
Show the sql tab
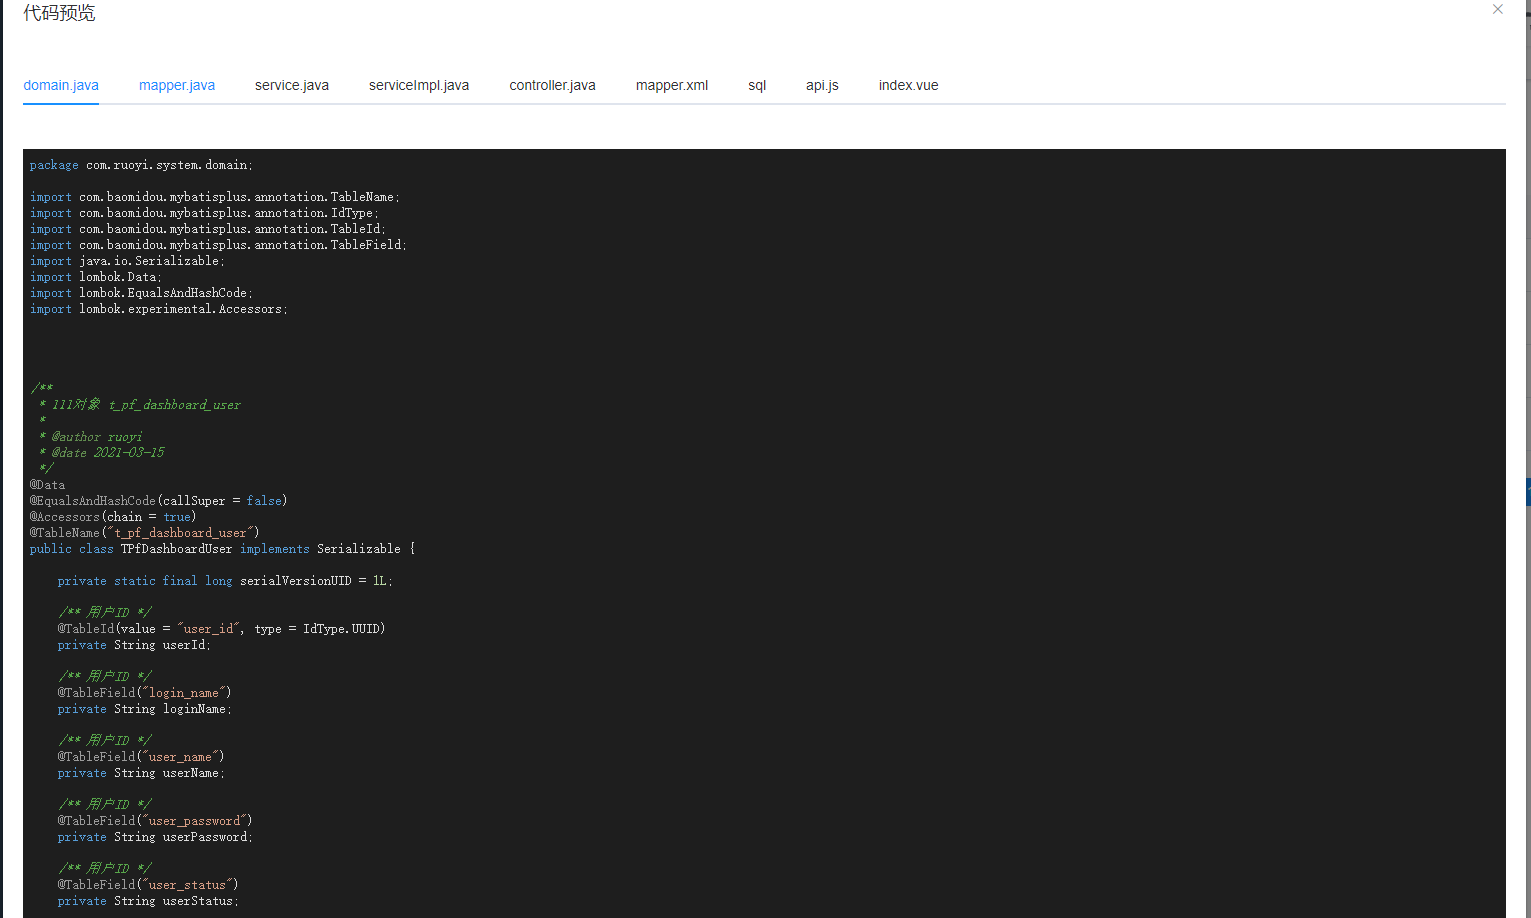757,85
